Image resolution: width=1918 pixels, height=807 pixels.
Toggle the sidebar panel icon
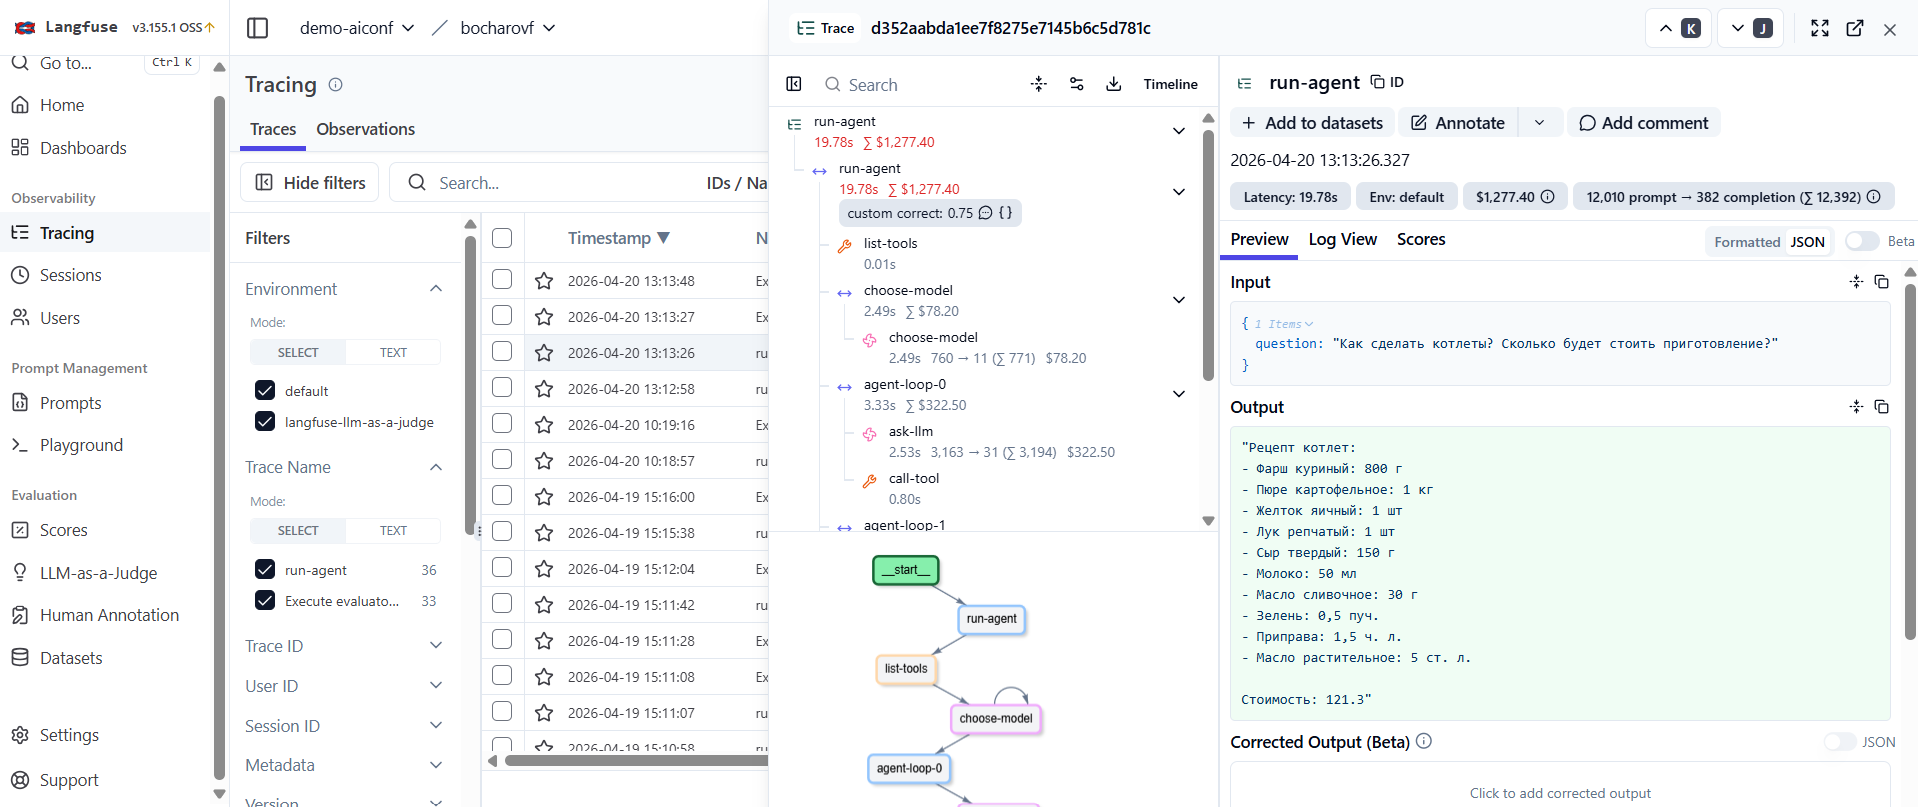[257, 28]
